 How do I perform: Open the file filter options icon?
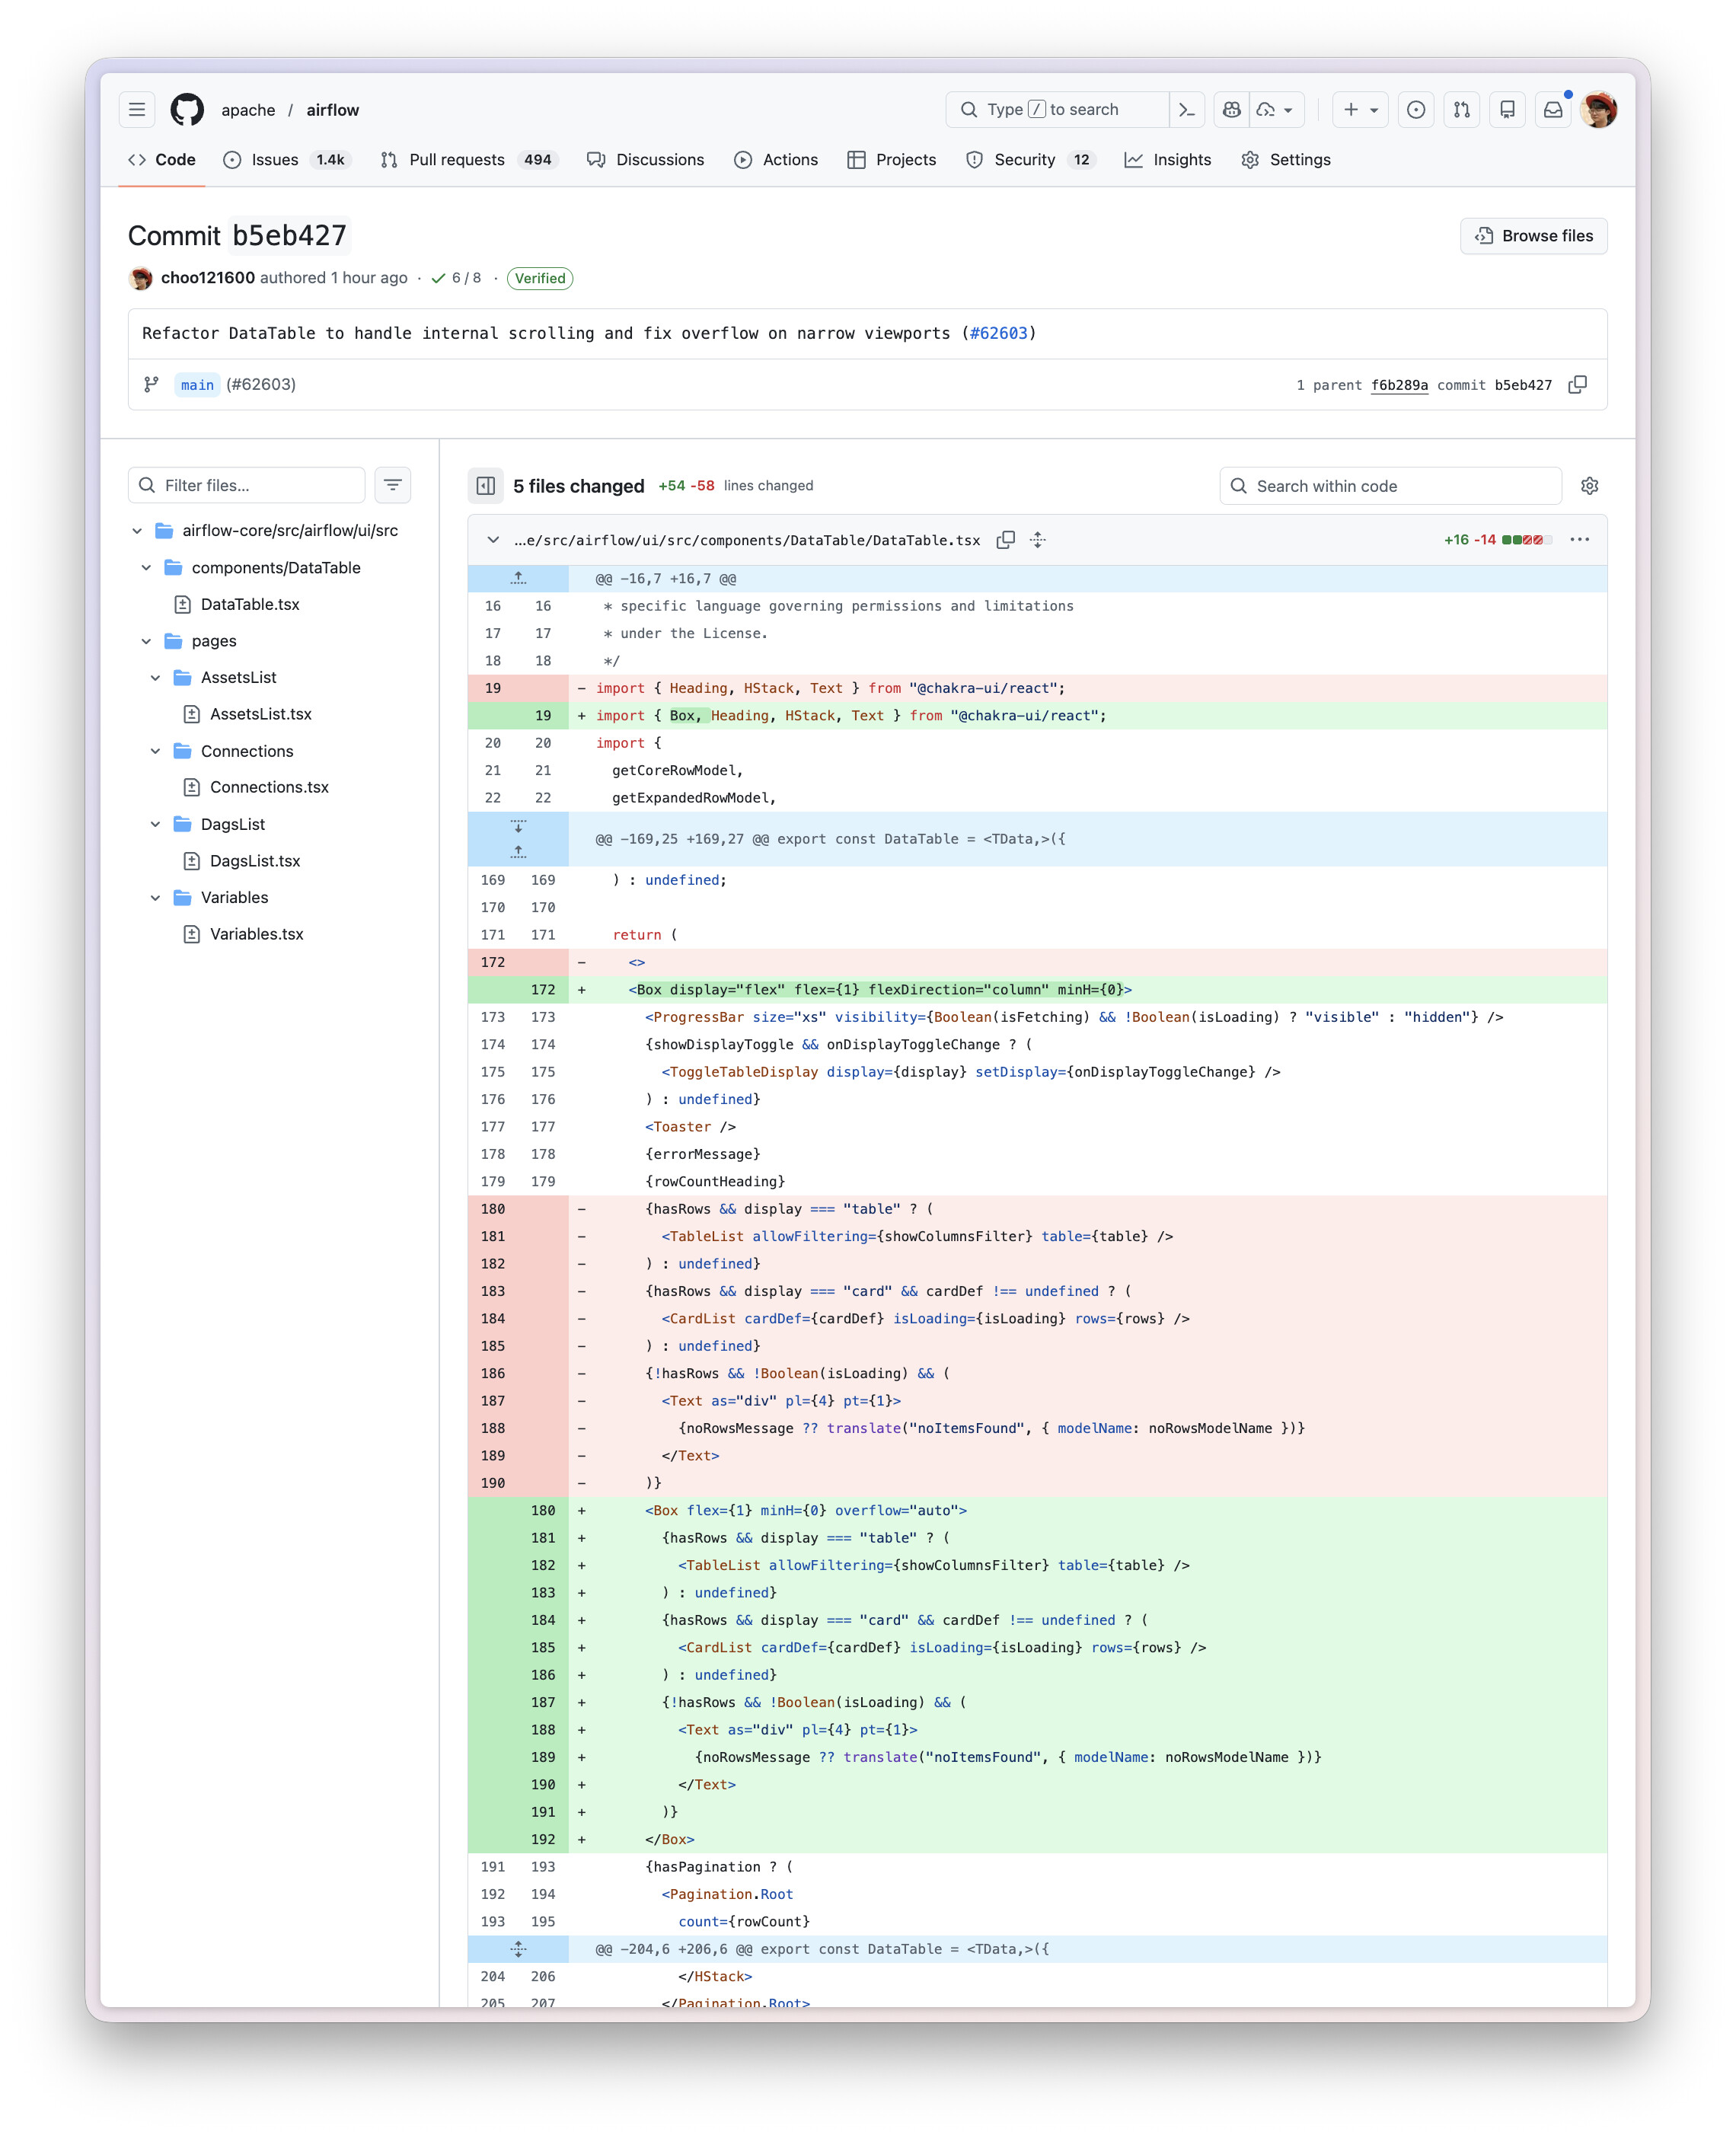pos(393,485)
